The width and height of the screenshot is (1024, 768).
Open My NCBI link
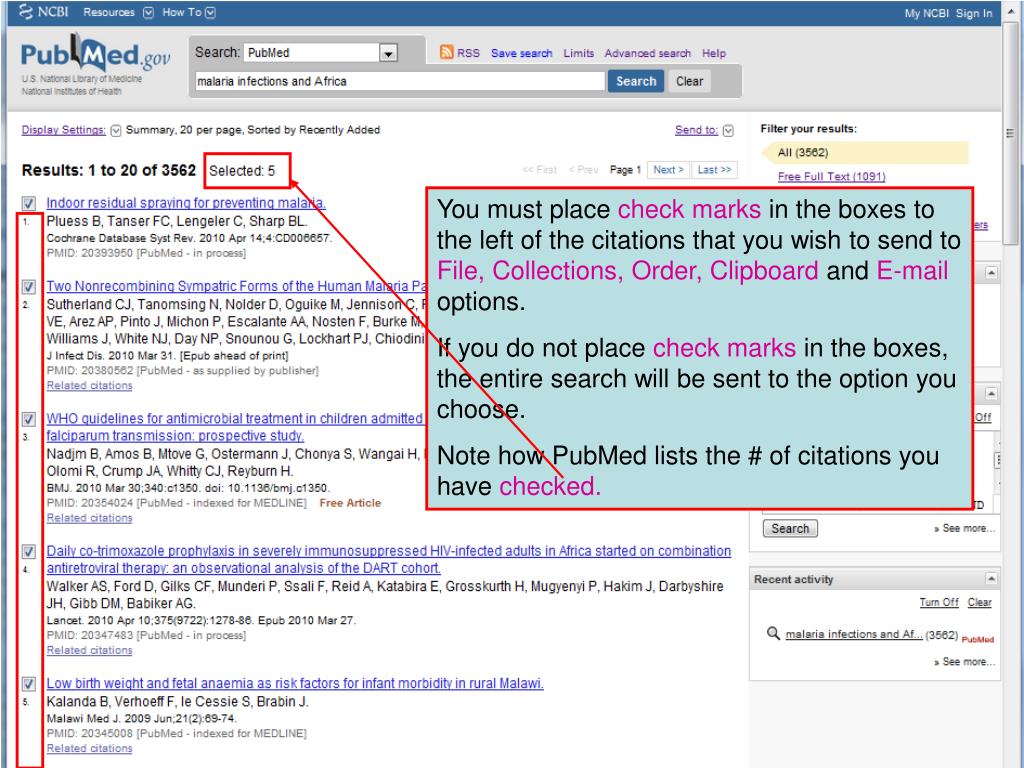[x=926, y=13]
